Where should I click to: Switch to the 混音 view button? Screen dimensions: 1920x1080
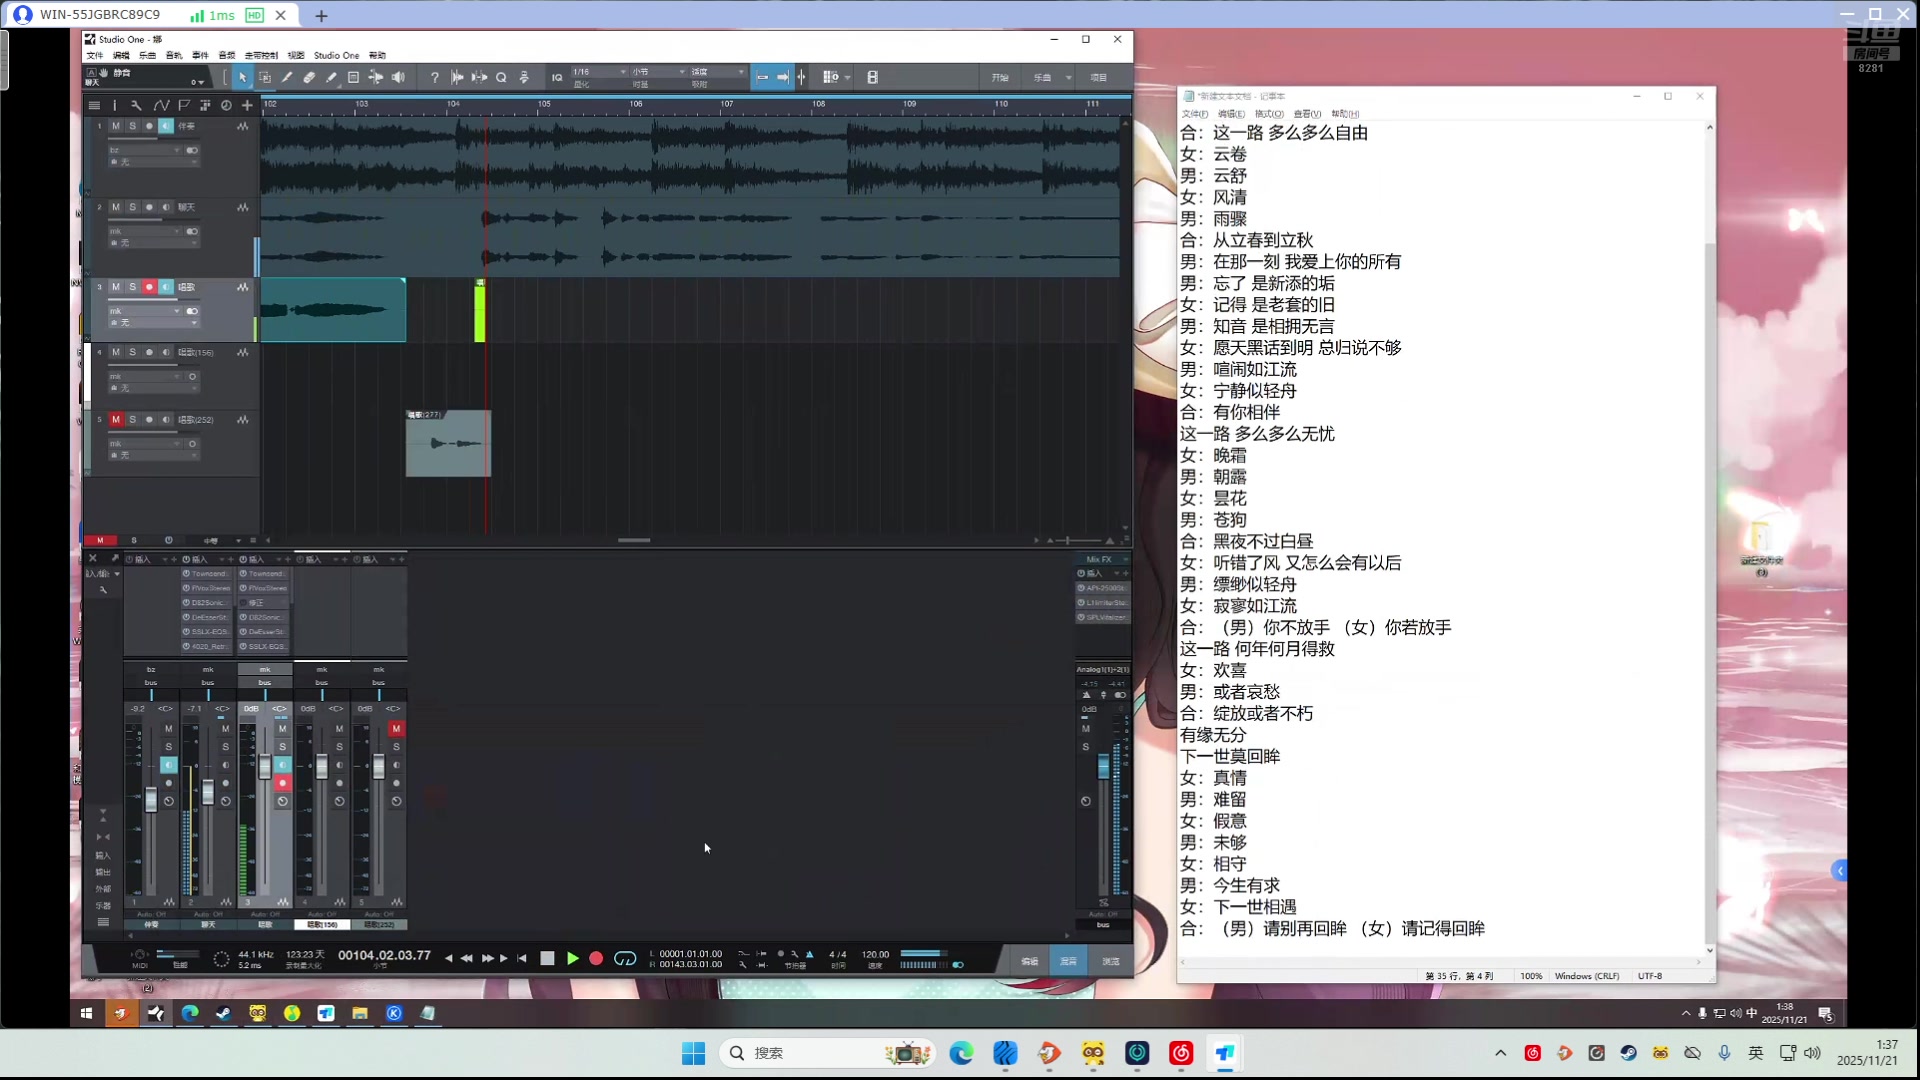tap(1067, 960)
